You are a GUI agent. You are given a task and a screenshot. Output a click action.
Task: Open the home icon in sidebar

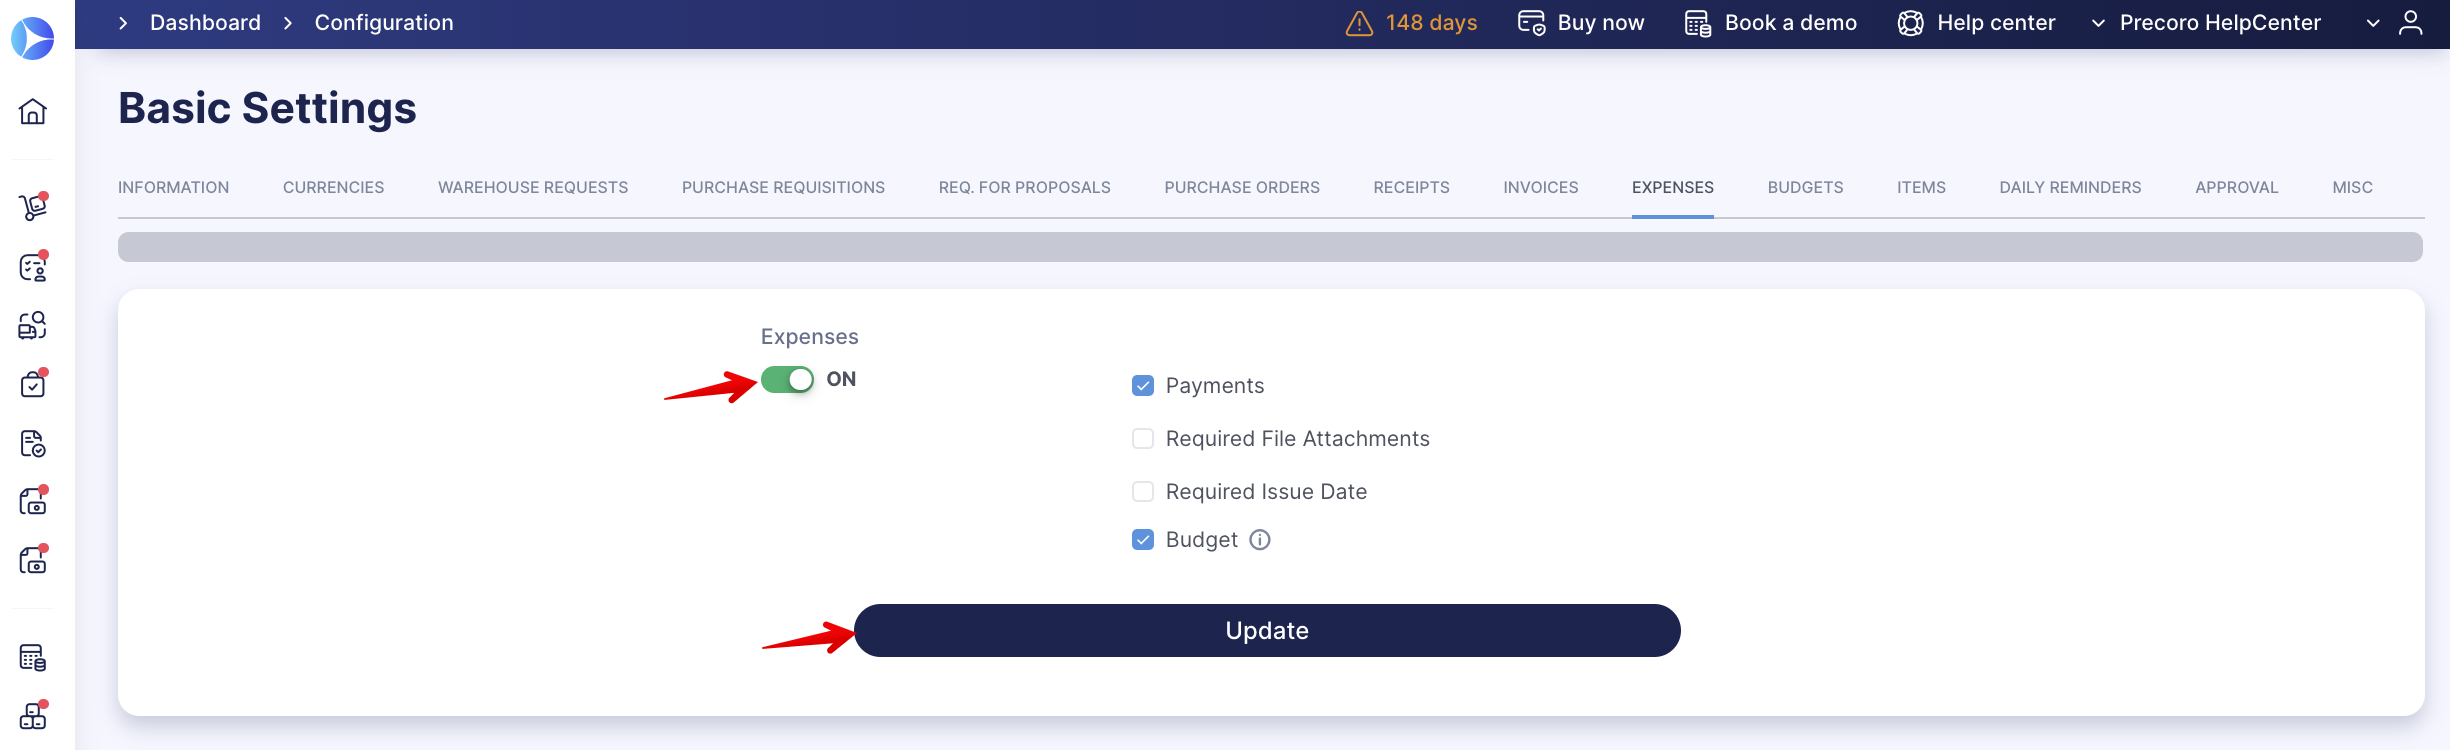(33, 111)
